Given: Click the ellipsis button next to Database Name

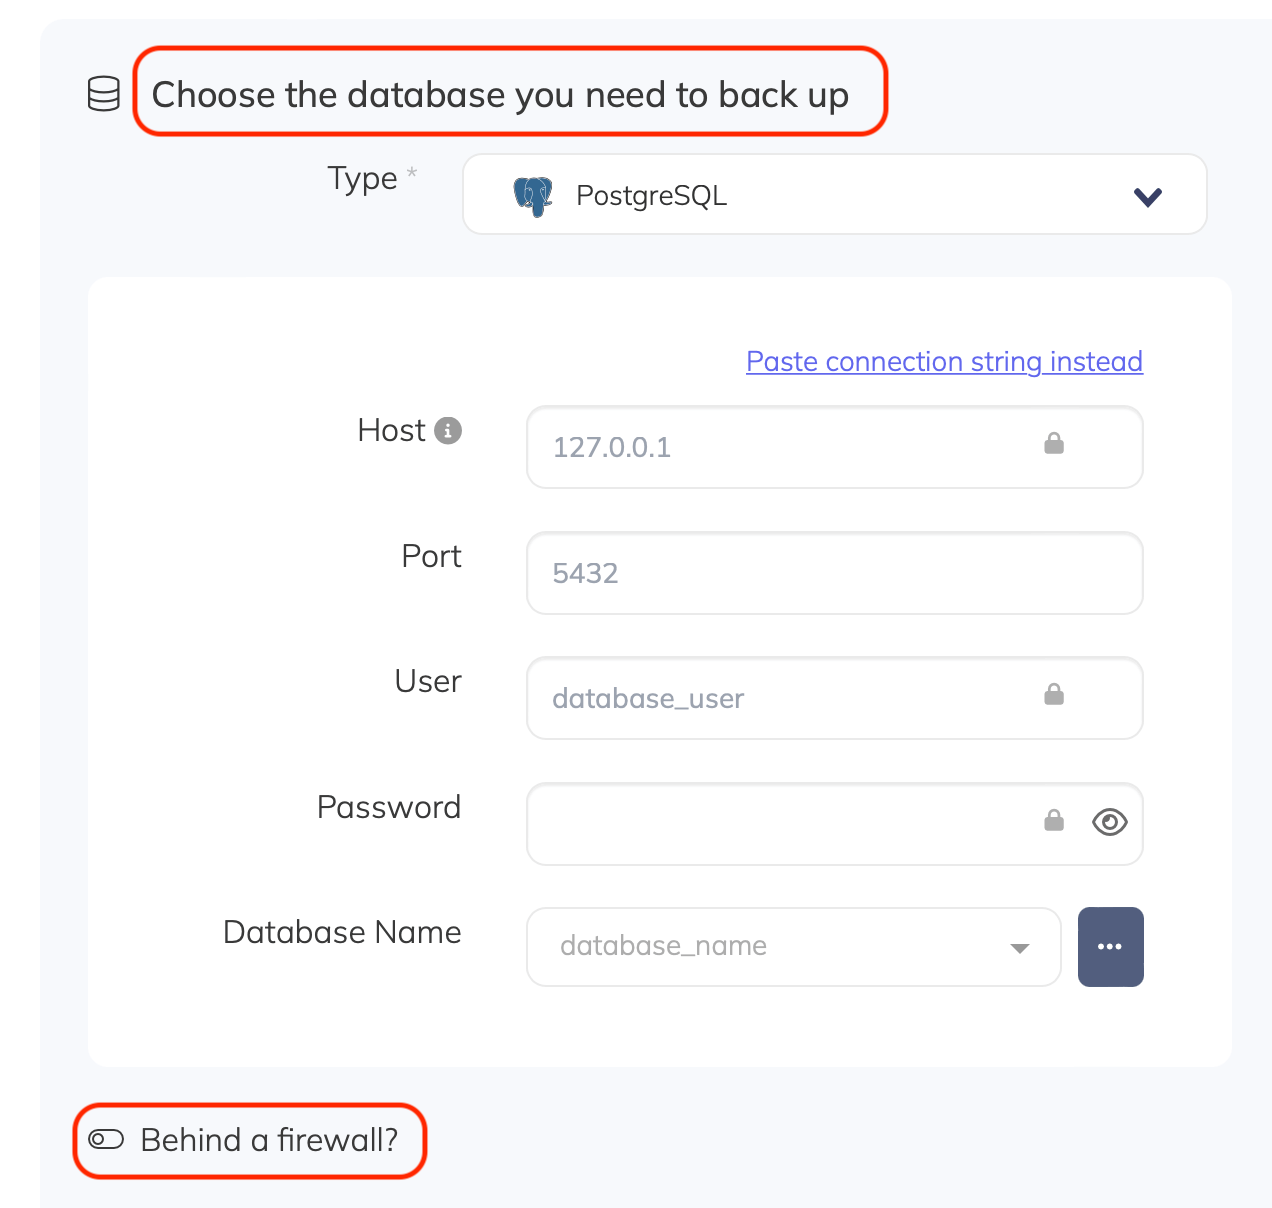Looking at the screenshot, I should click(1110, 946).
